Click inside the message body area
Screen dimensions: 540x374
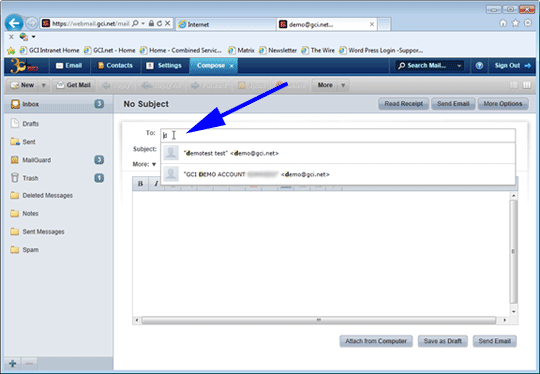(321, 253)
